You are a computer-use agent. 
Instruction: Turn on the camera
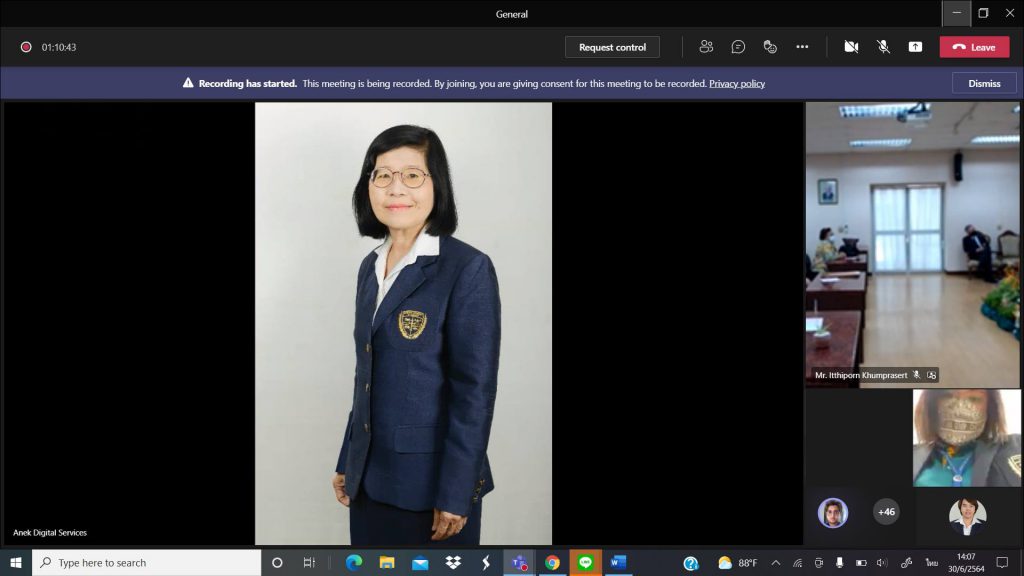click(851, 46)
